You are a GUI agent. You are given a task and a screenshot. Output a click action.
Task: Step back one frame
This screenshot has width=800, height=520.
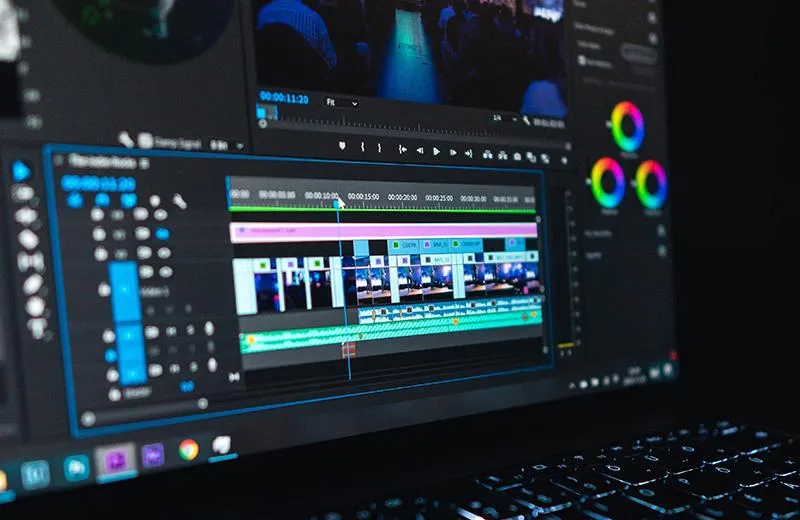[x=419, y=151]
